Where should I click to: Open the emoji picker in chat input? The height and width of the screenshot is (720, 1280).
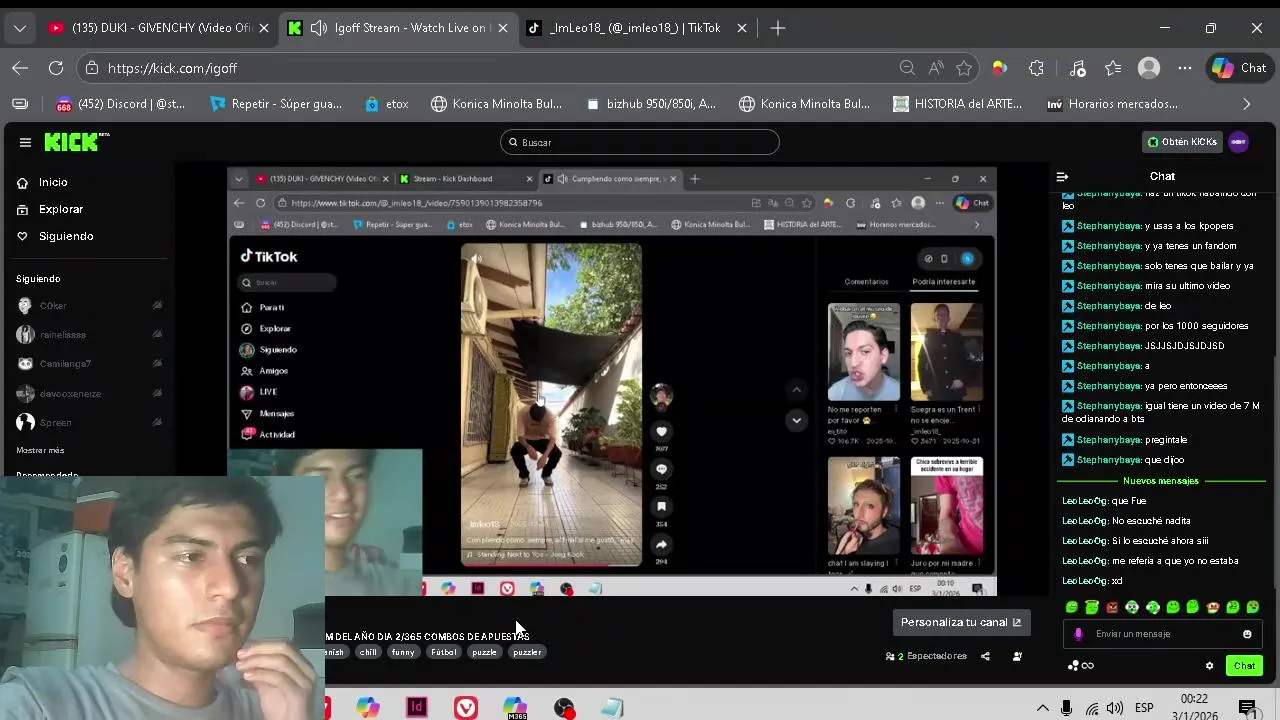tap(1247, 634)
